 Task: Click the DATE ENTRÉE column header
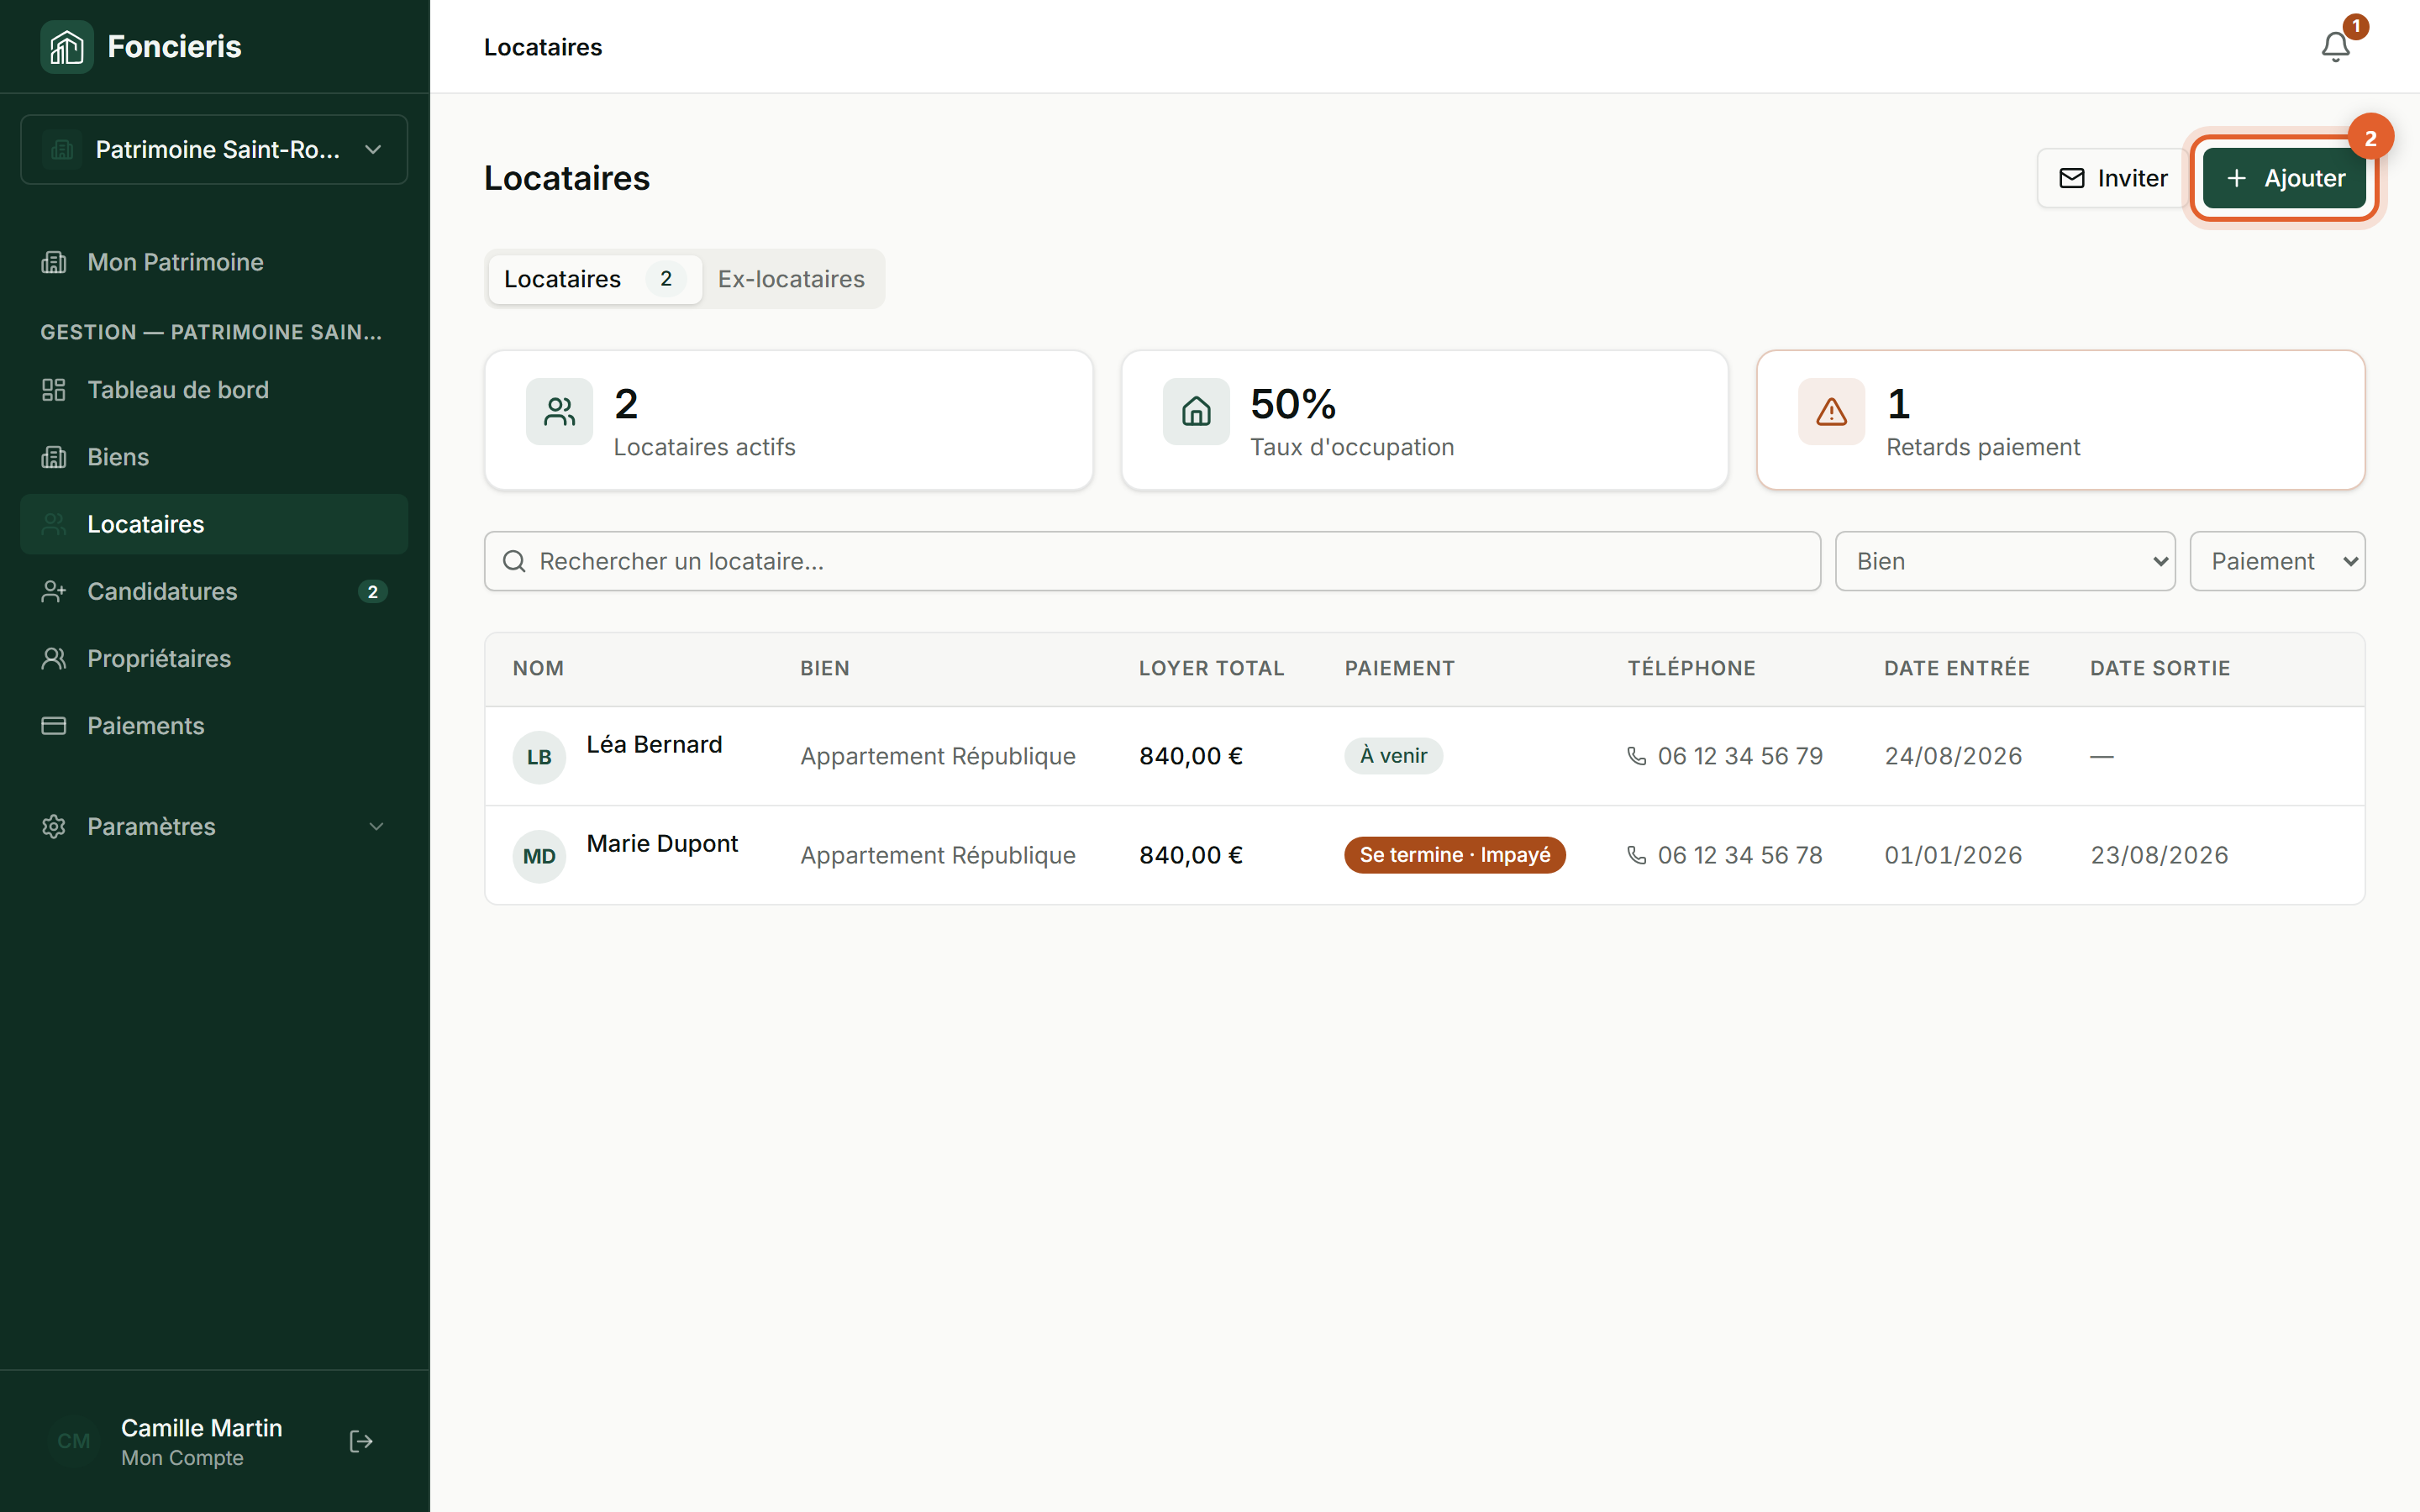(1957, 668)
